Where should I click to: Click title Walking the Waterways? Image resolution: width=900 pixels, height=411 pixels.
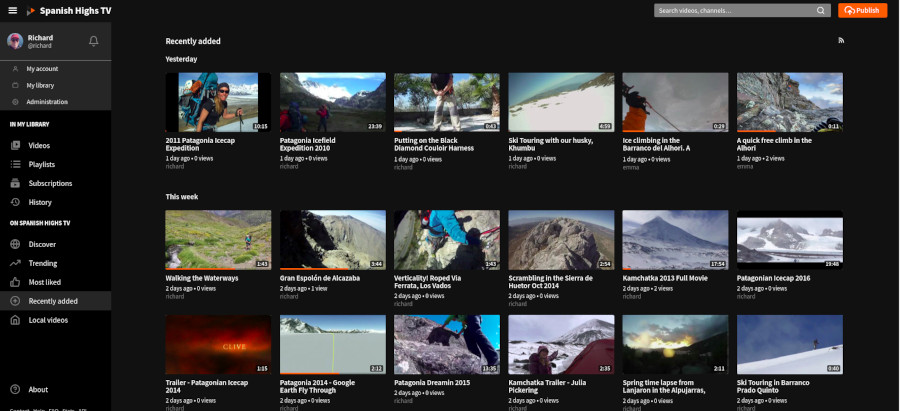201,278
